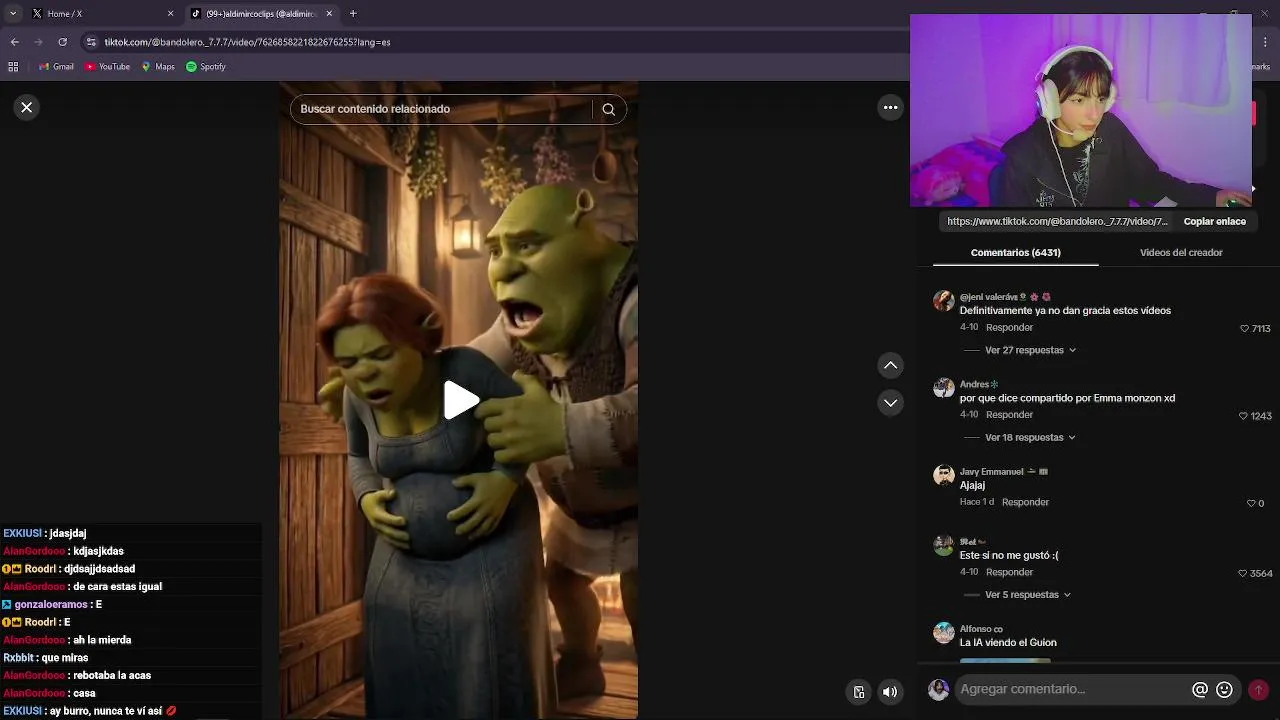
Task: Like Javy Emmanuel's 'Ajajaj' comment
Action: pyautogui.click(x=1251, y=503)
